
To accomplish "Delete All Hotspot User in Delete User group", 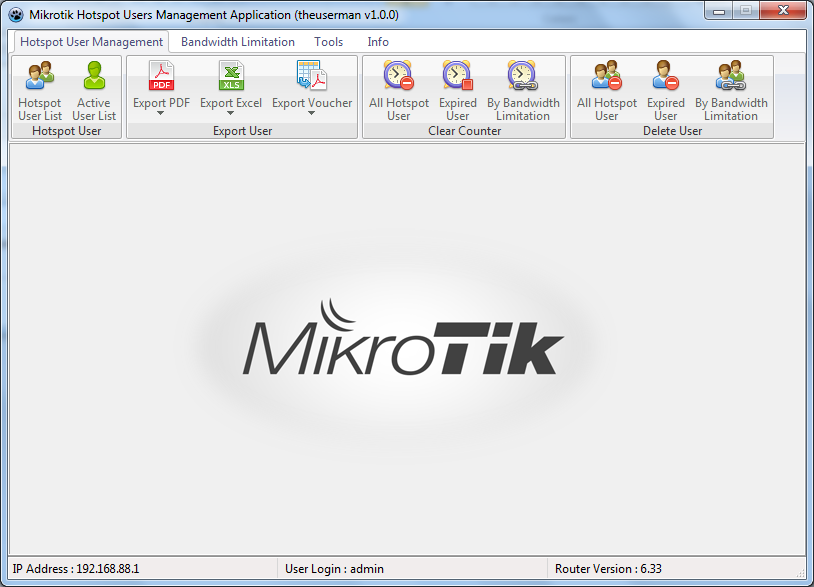I will (606, 90).
